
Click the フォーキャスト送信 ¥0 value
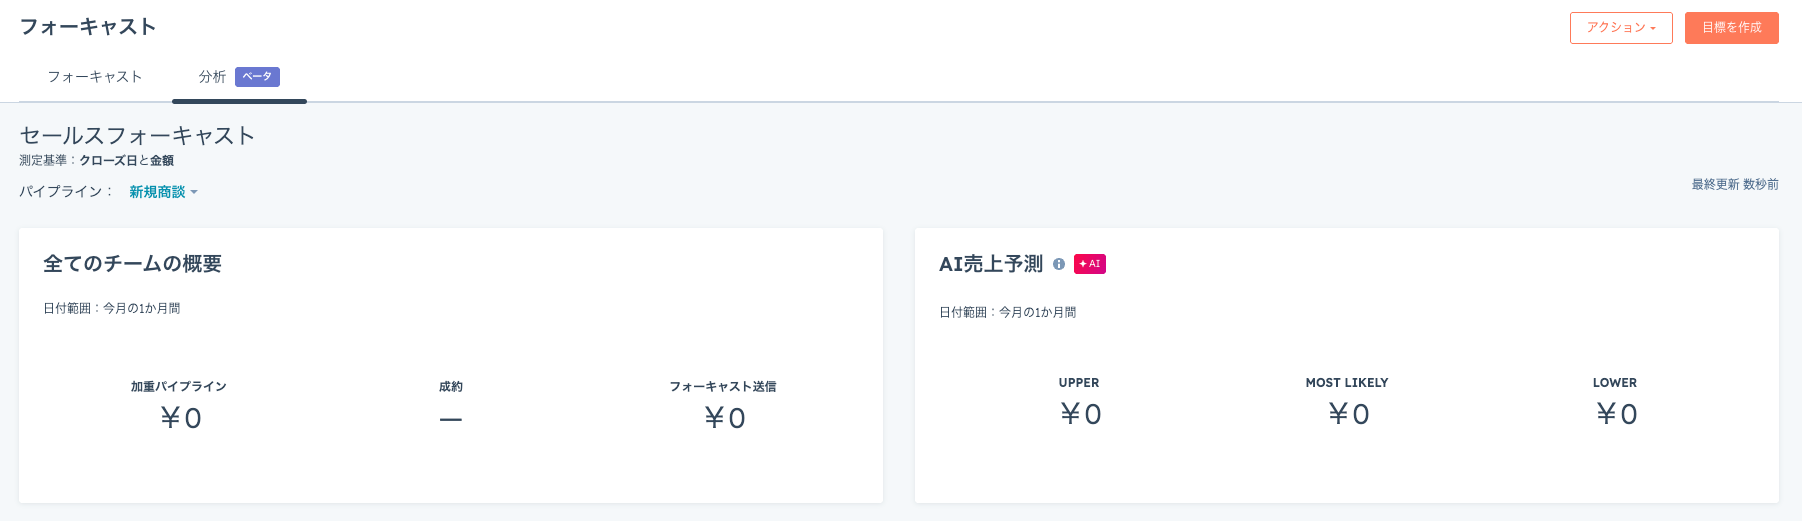(725, 418)
